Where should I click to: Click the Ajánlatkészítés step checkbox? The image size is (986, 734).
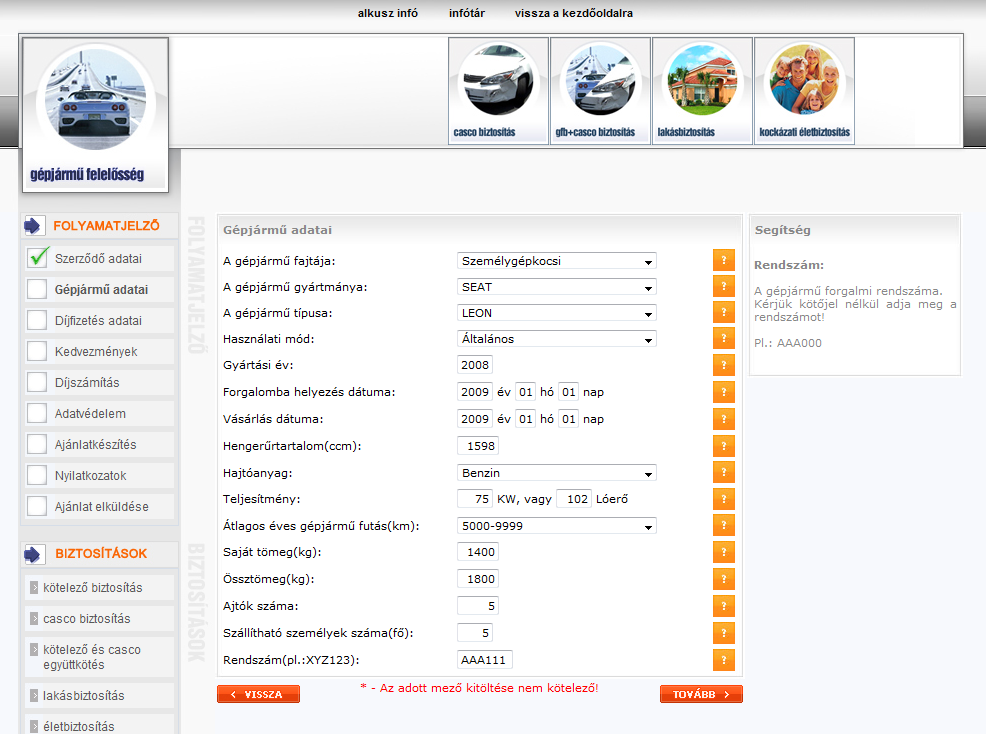[37, 444]
